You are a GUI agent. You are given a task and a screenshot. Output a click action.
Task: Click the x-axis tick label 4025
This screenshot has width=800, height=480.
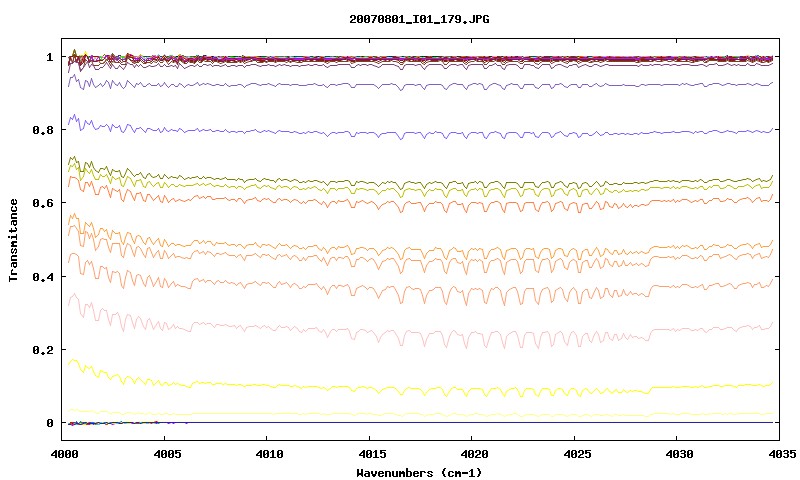coord(577,454)
